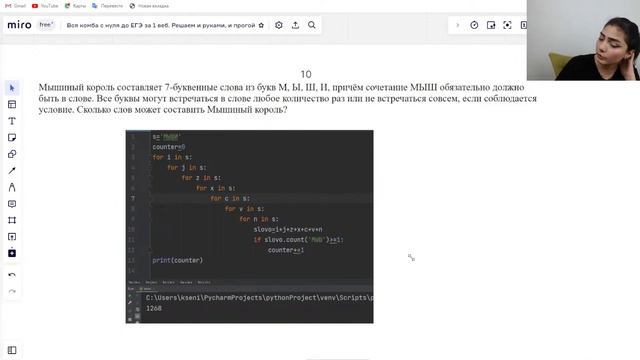Open the timer icon
The width and height of the screenshot is (640, 360).
point(474,25)
